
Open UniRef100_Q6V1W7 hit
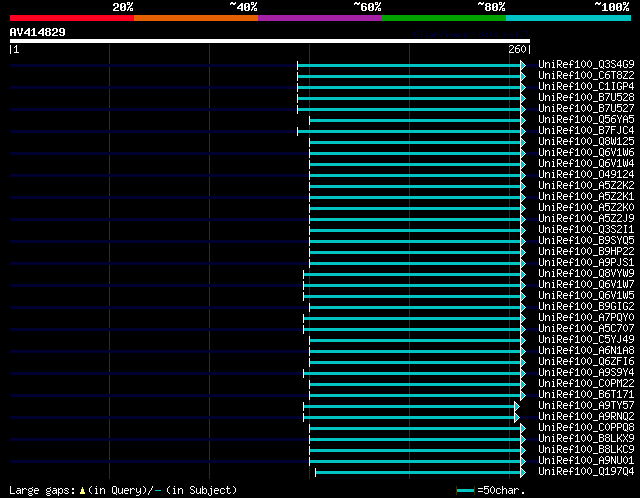[x=586, y=285]
